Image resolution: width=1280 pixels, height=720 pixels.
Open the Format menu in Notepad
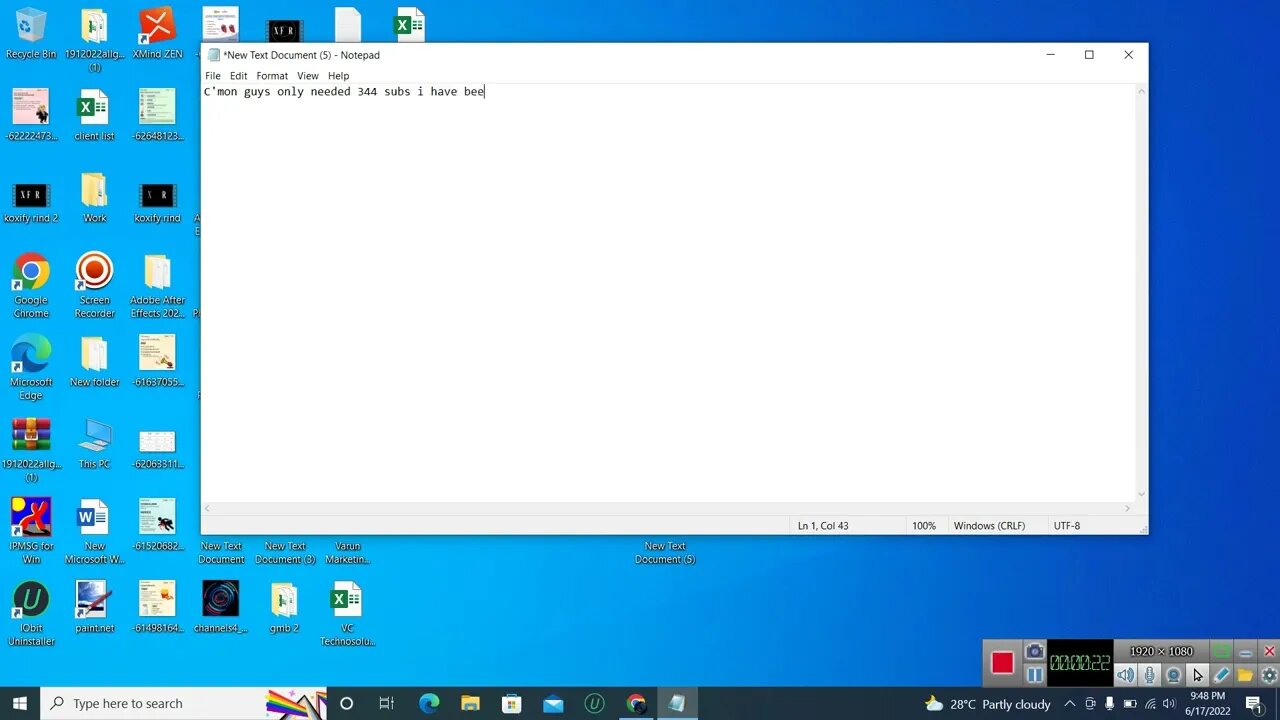272,76
